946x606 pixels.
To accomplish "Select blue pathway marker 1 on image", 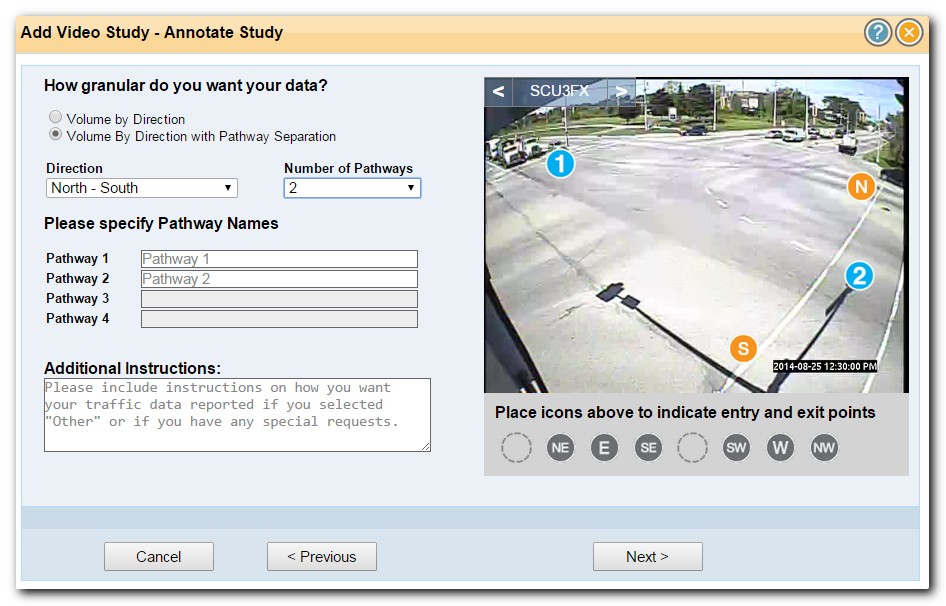I will [560, 162].
